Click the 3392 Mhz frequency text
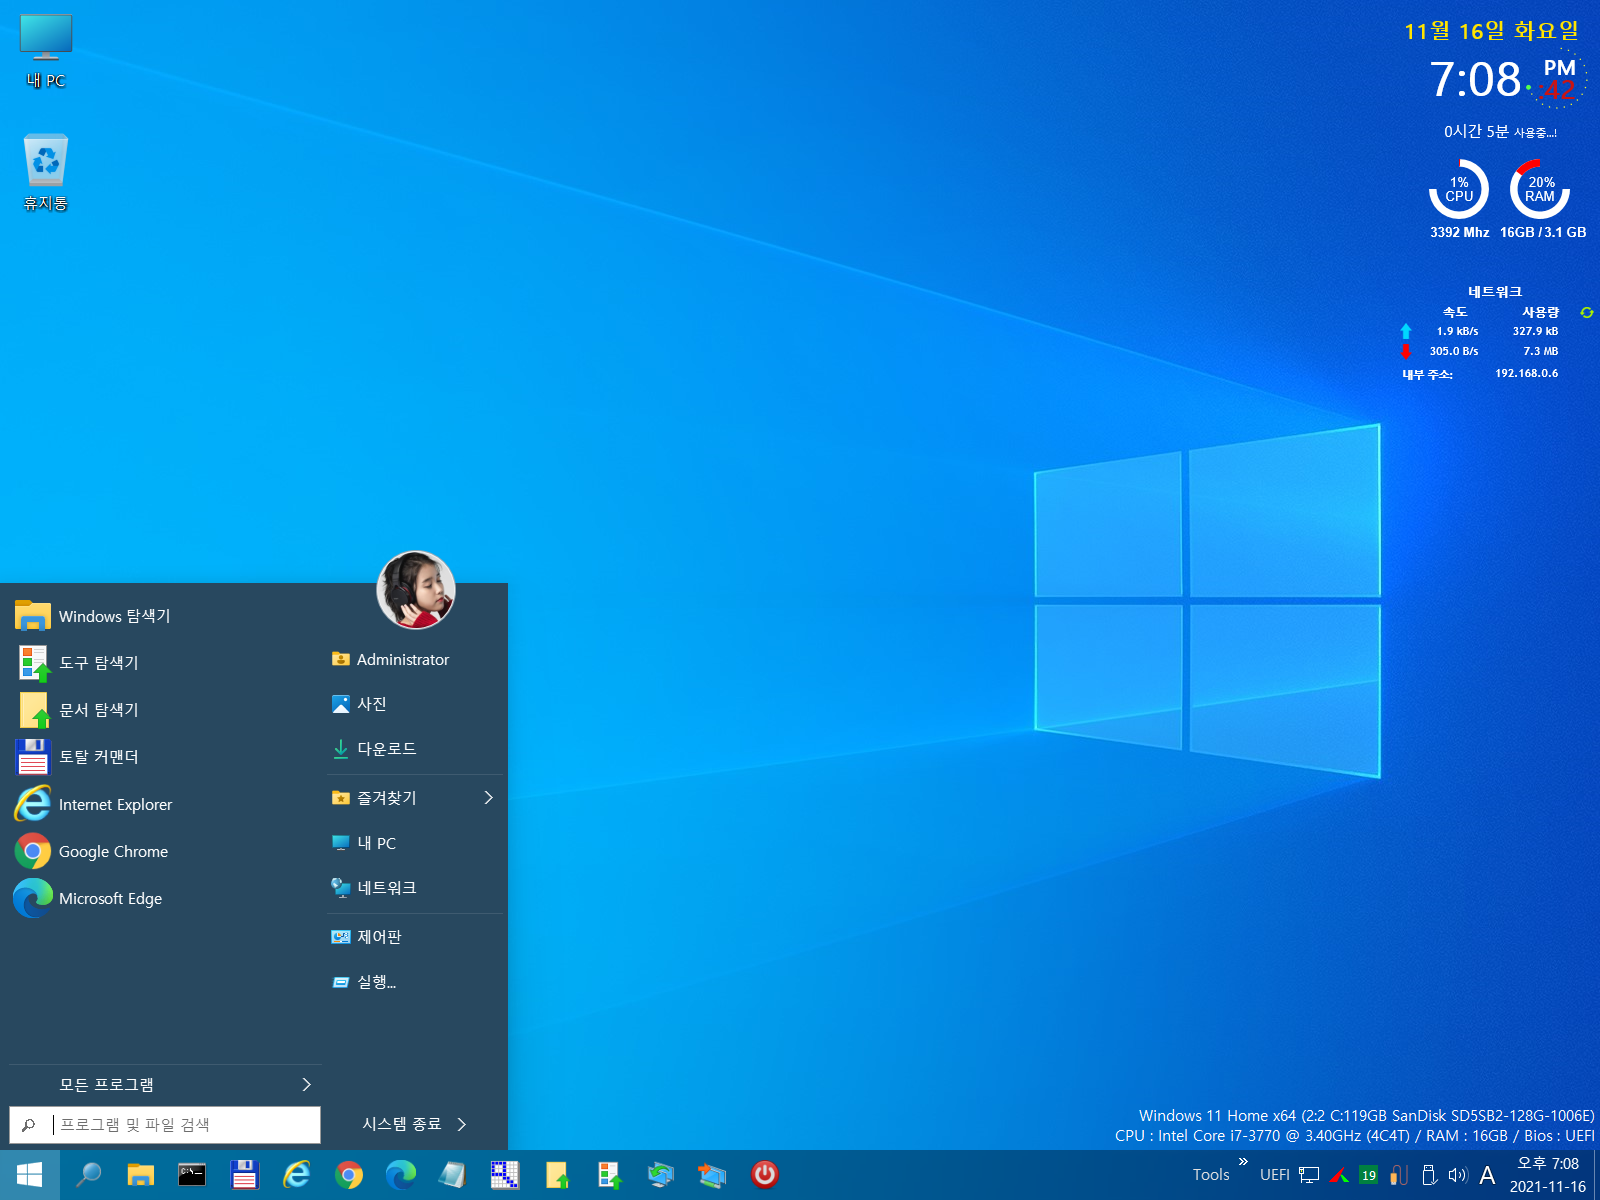This screenshot has width=1600, height=1200. [x=1459, y=232]
